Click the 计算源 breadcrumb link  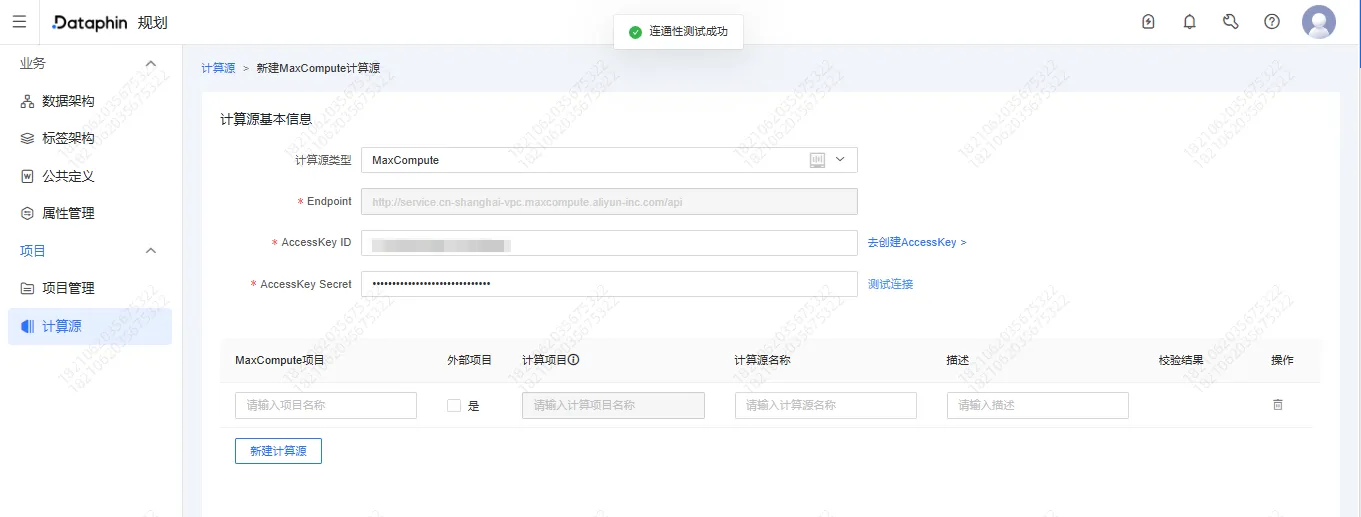point(218,68)
